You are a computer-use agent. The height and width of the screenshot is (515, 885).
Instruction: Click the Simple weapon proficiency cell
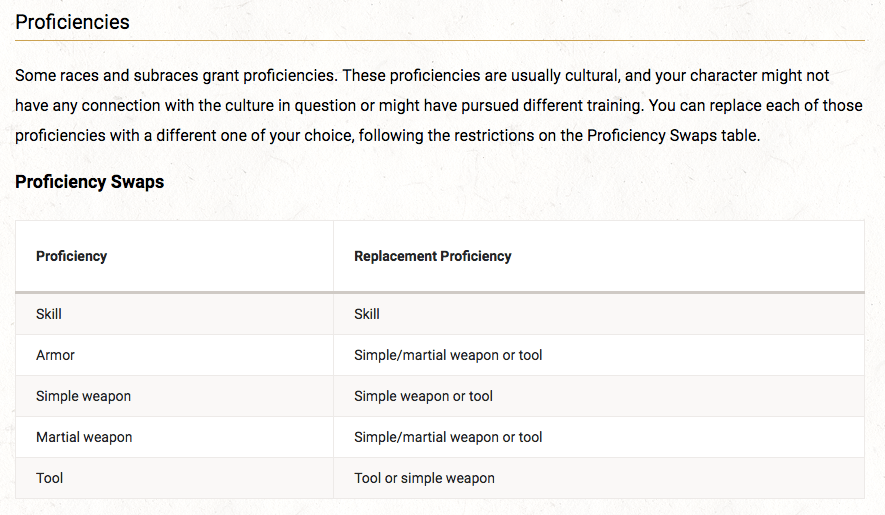tap(83, 396)
